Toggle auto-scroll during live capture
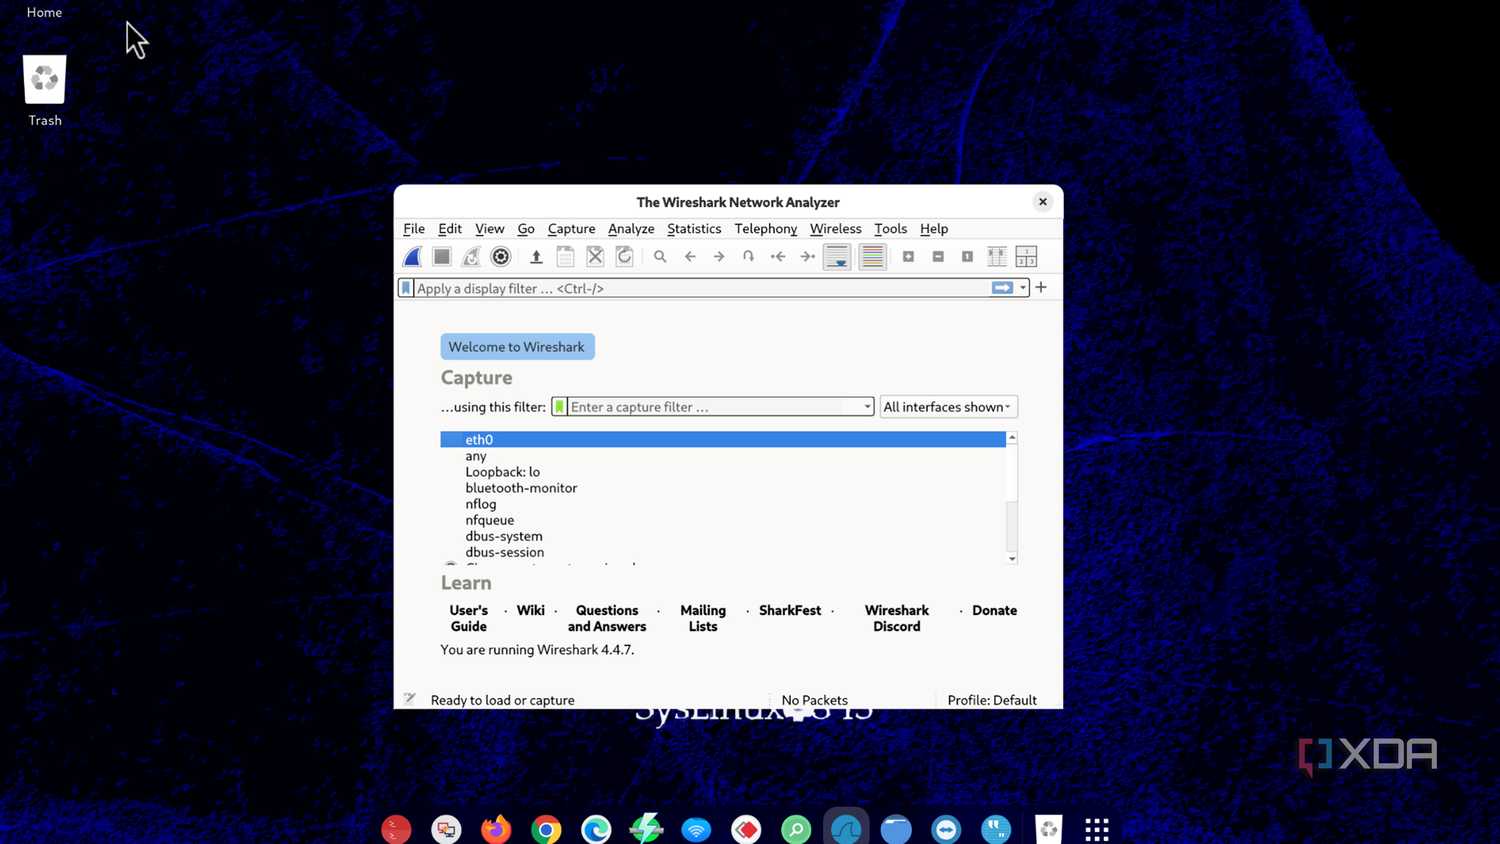This screenshot has height=844, width=1500. [837, 257]
